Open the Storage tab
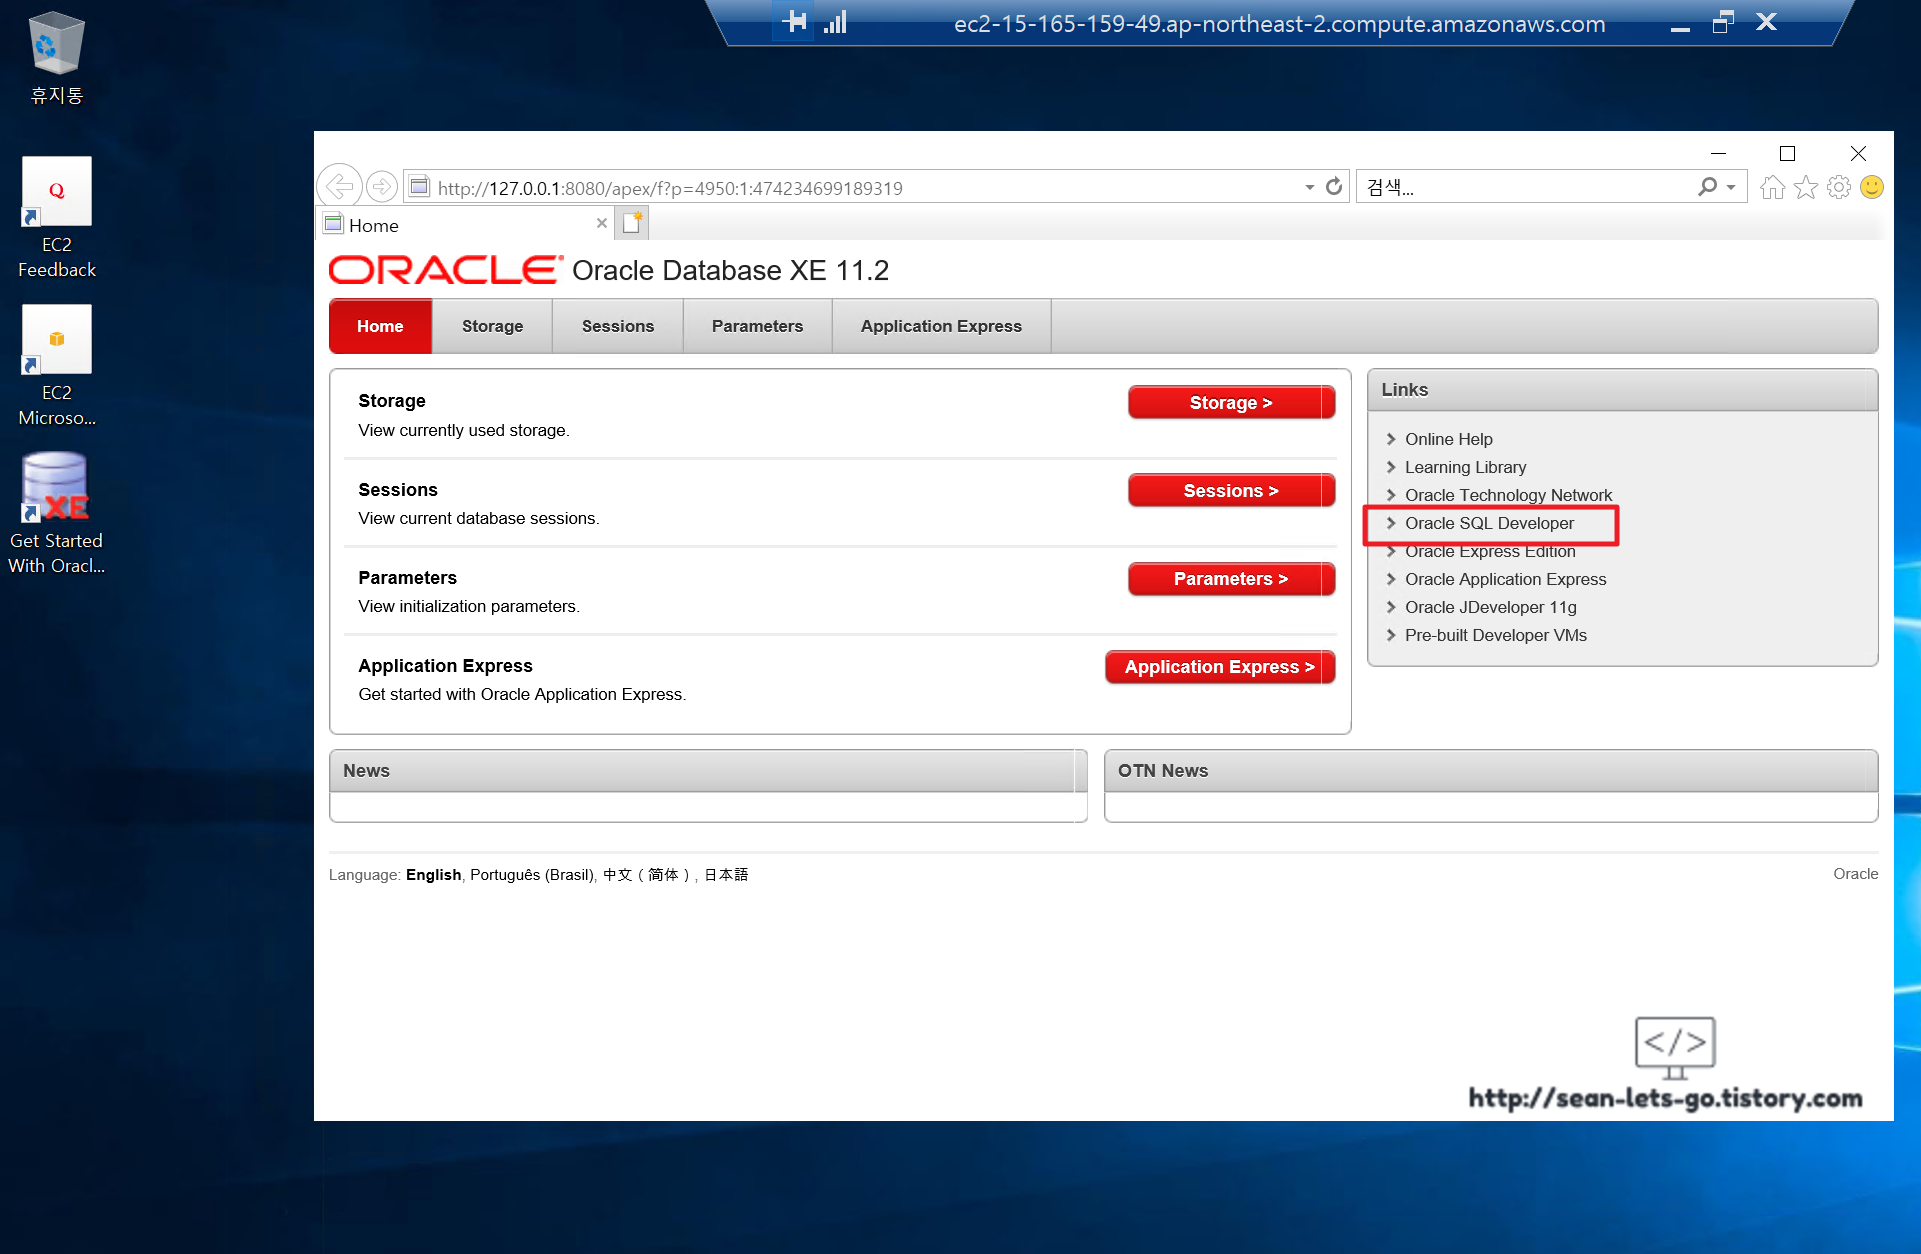The image size is (1921, 1254). tap(492, 326)
